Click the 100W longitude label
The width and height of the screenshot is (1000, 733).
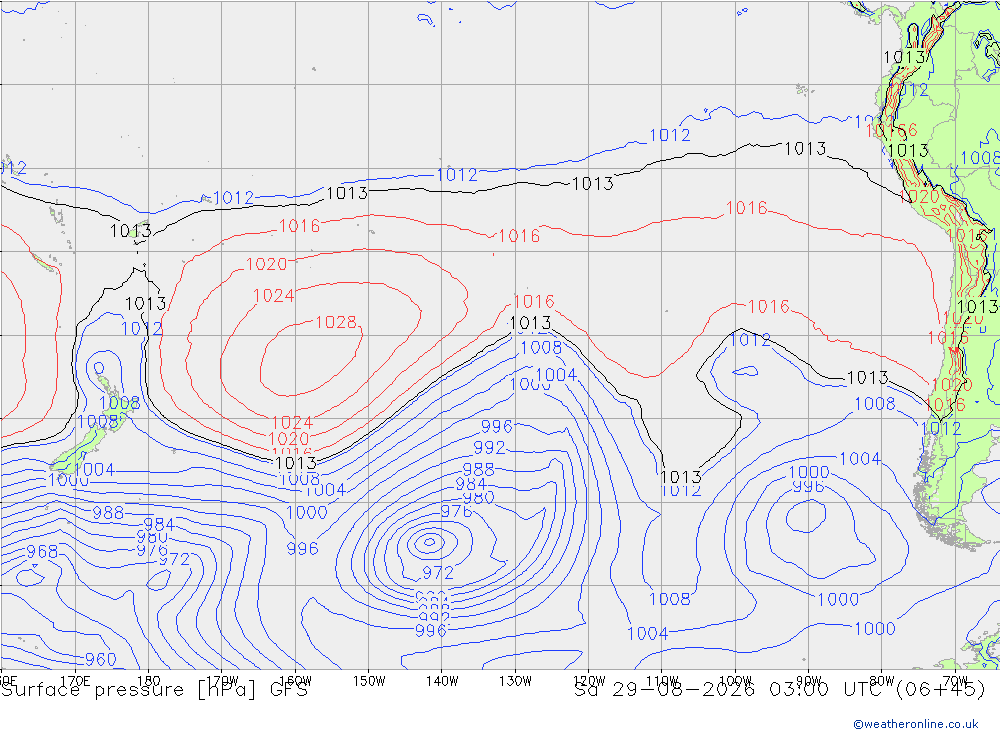coord(735,681)
